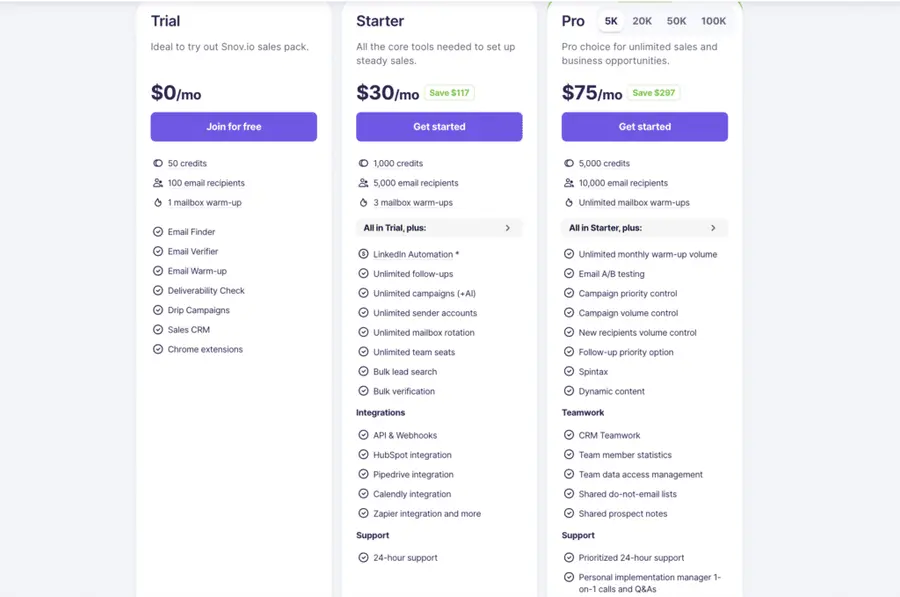Expand the All in Starter, plus section
The height and width of the screenshot is (597, 900).
pos(644,228)
